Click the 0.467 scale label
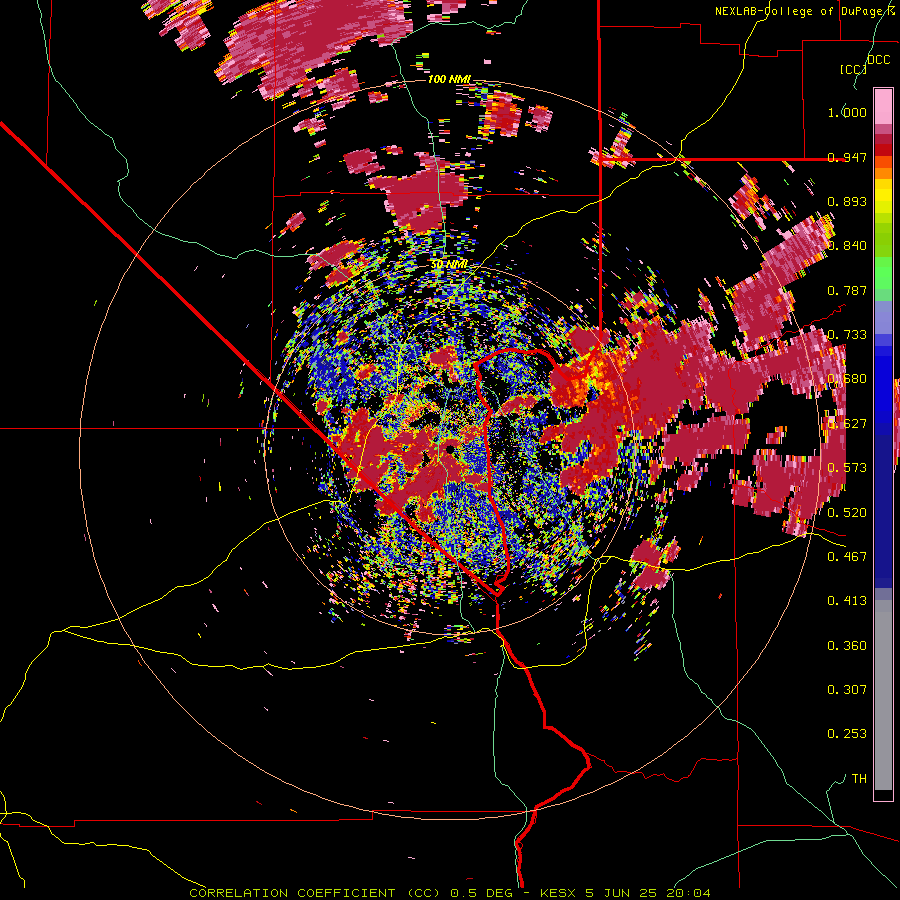This screenshot has width=900, height=900. (847, 556)
